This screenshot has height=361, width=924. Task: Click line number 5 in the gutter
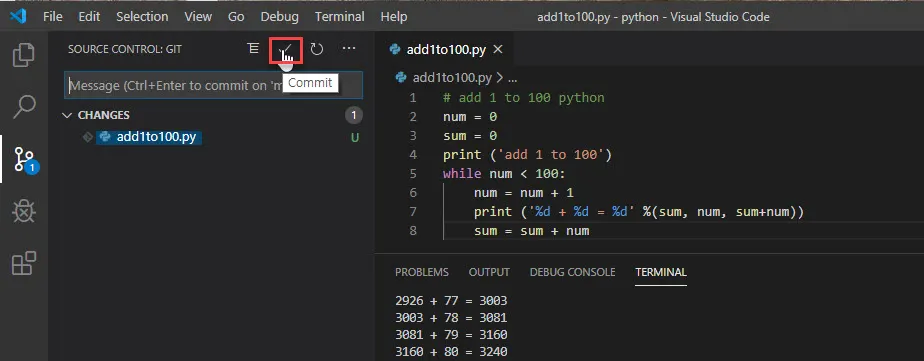point(412,174)
